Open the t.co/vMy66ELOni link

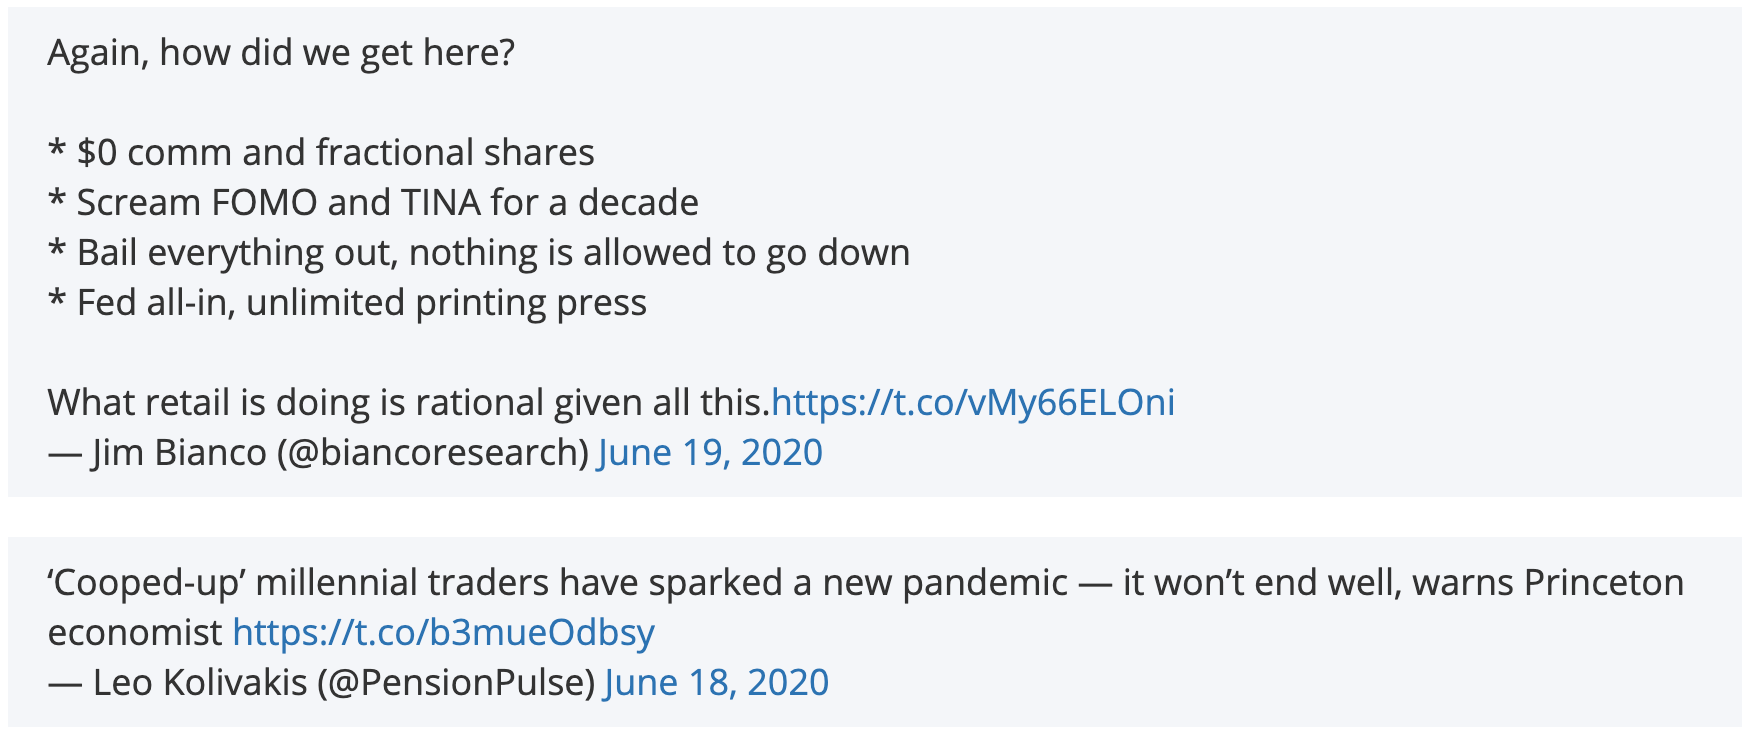click(973, 402)
